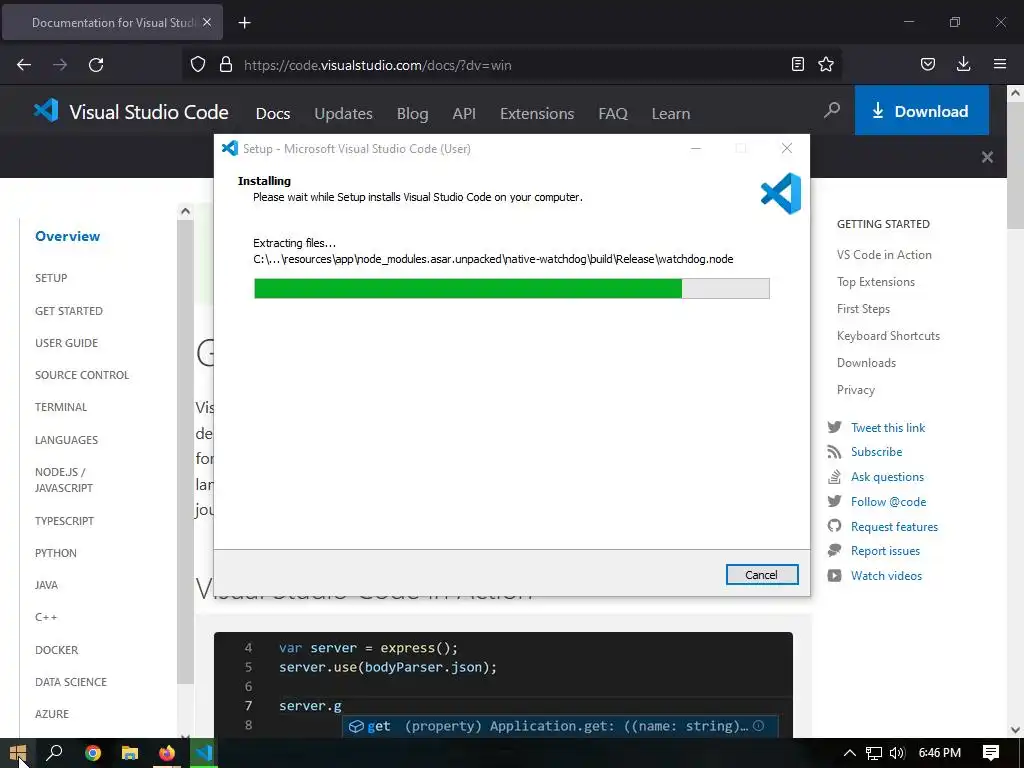Open the site search magnifier icon
The image size is (1024, 768).
(832, 110)
